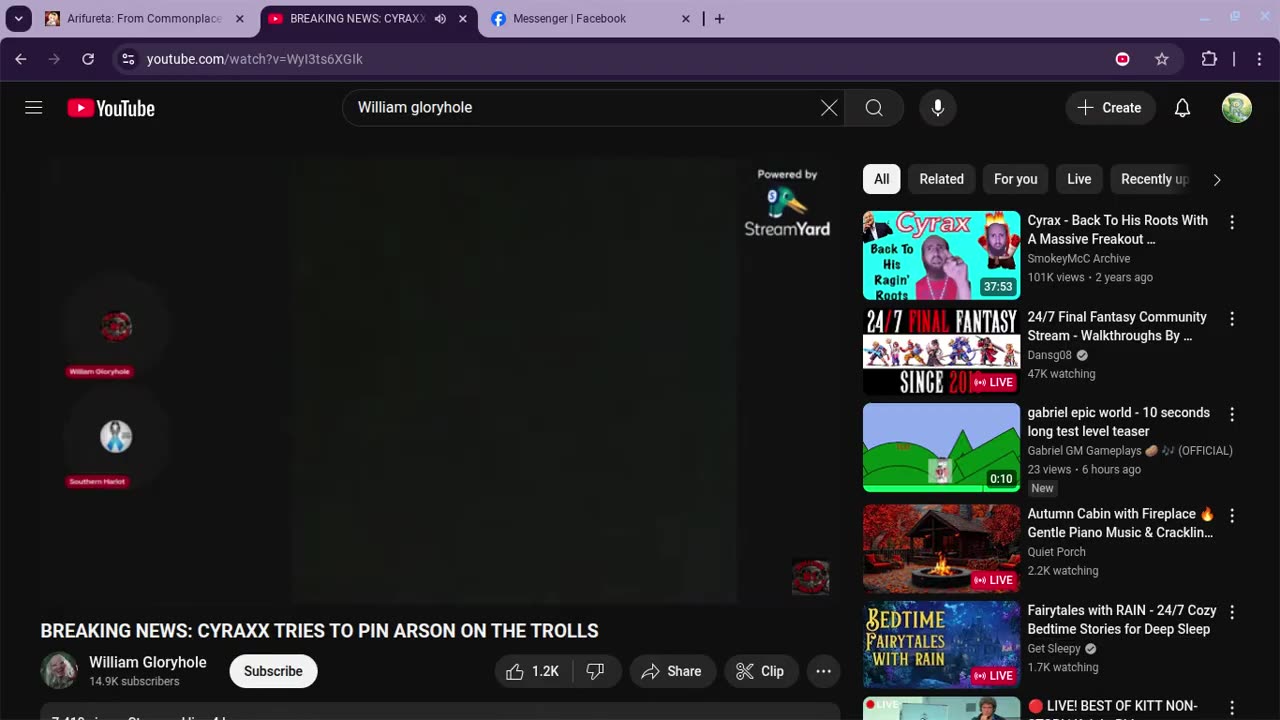
Task: Open new browser tab with plus
Action: pyautogui.click(x=719, y=19)
